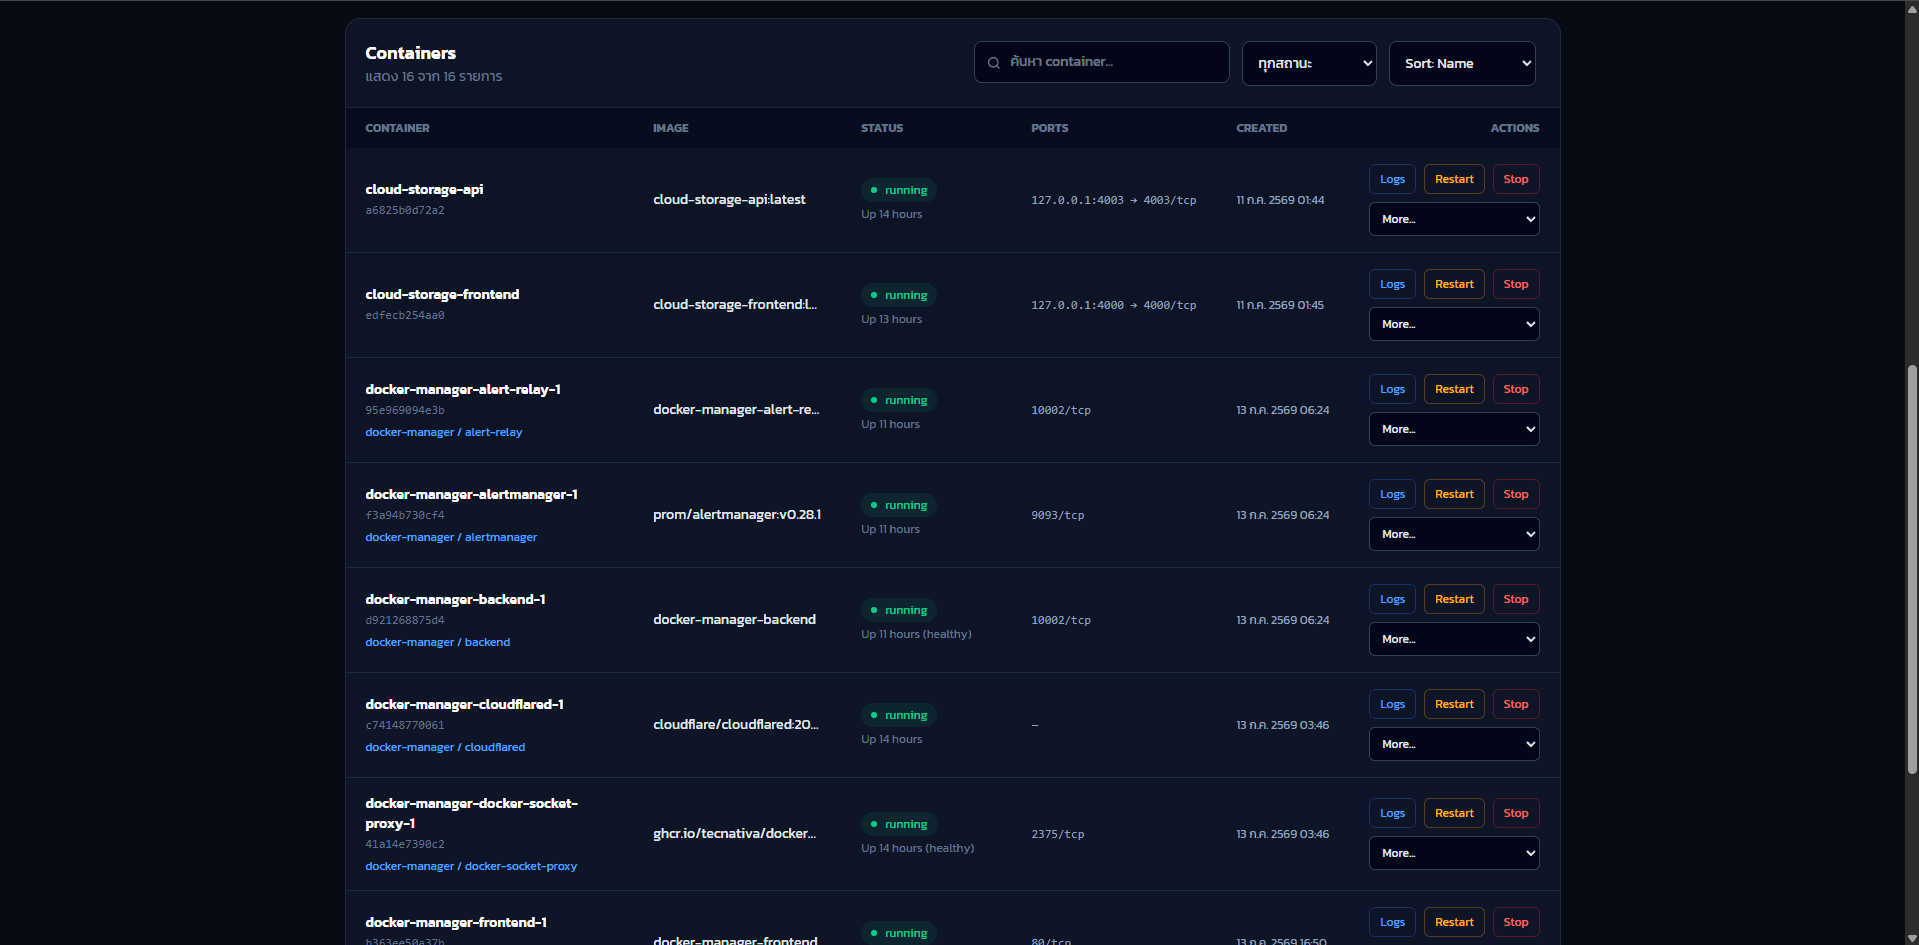
Task: Open the status filter dropdown
Action: coord(1309,63)
